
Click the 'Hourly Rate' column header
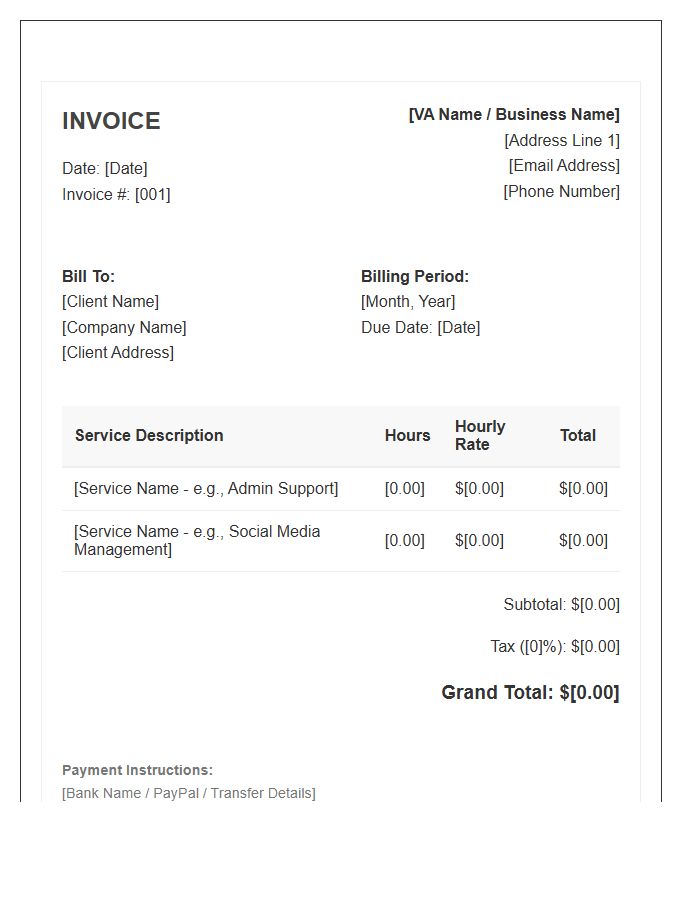click(x=480, y=435)
